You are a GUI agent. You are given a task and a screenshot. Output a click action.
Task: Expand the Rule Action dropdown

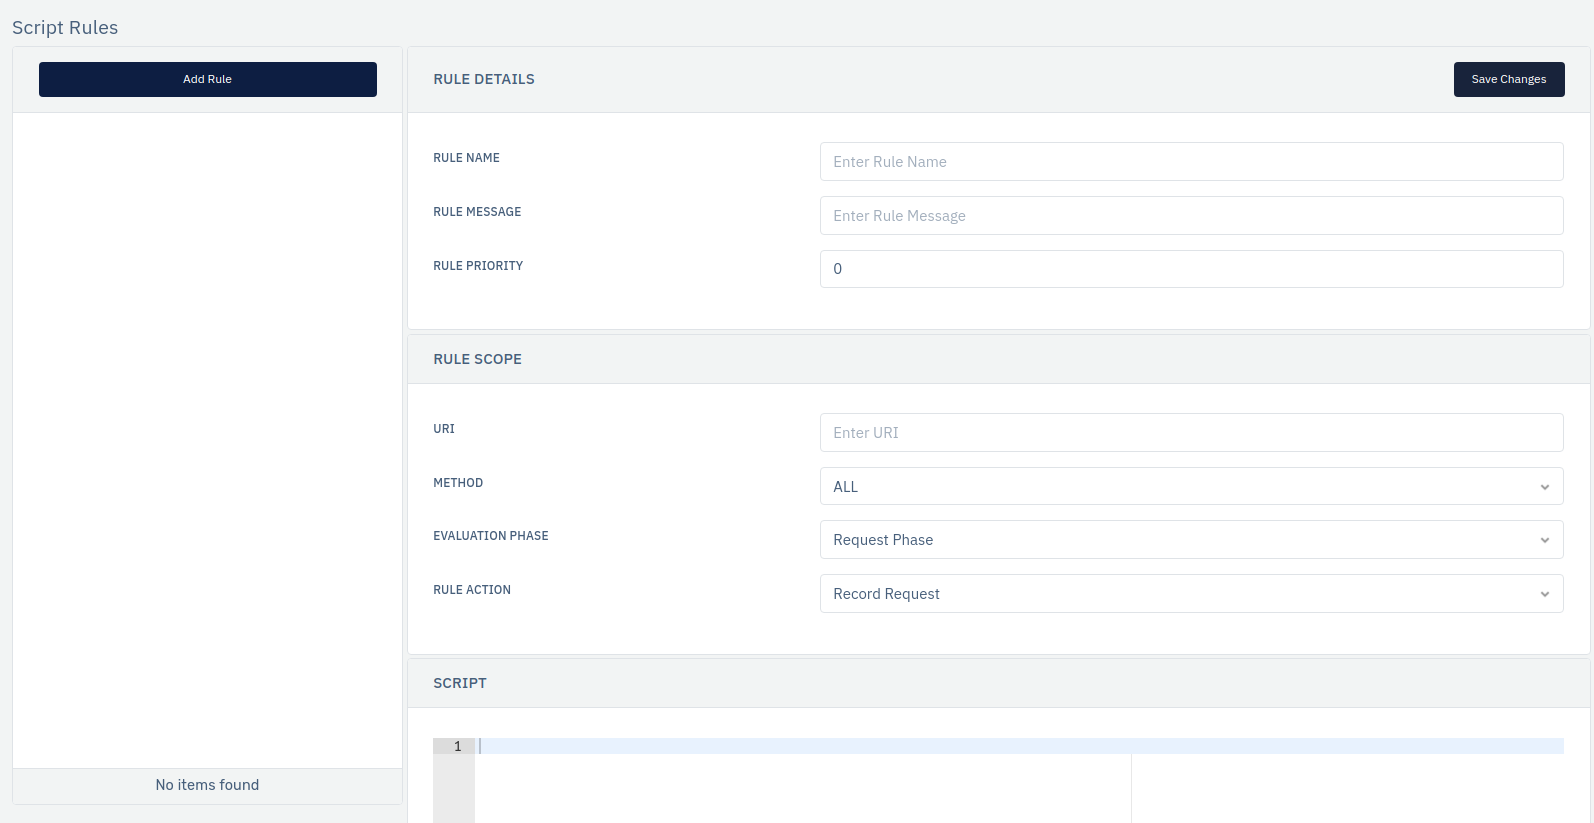tap(1191, 593)
